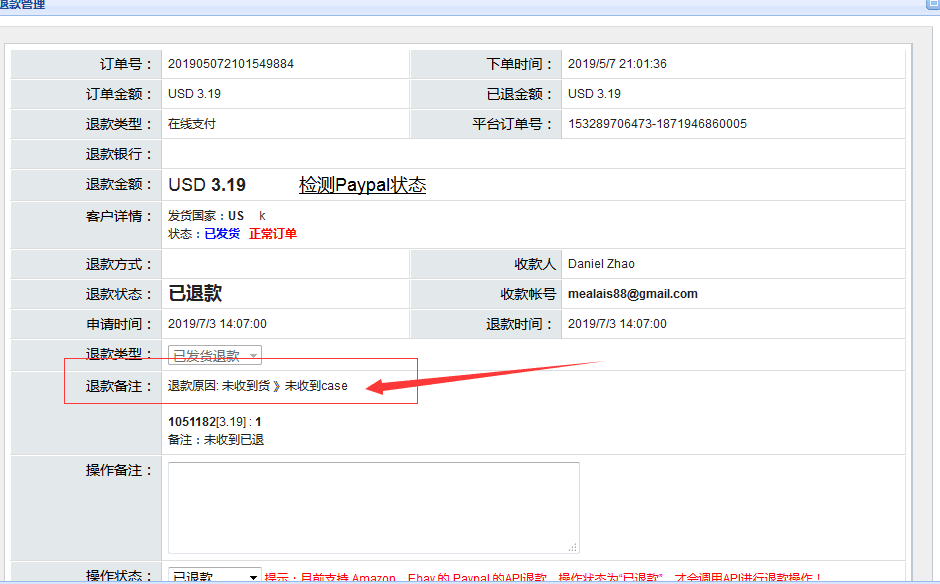The image size is (940, 584).
Task: Click the resize grip of the 操作备注 text area
Action: 573,547
